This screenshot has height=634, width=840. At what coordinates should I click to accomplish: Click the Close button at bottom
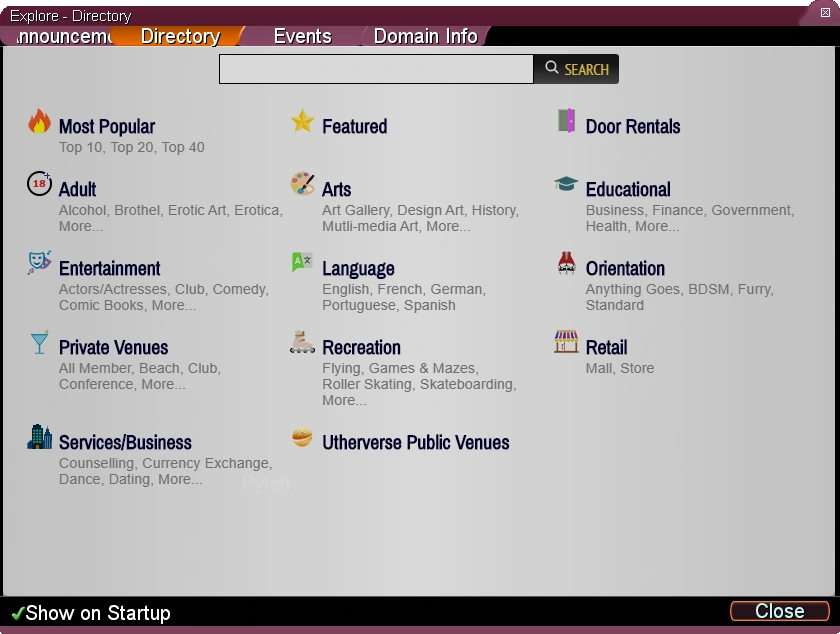click(x=779, y=611)
